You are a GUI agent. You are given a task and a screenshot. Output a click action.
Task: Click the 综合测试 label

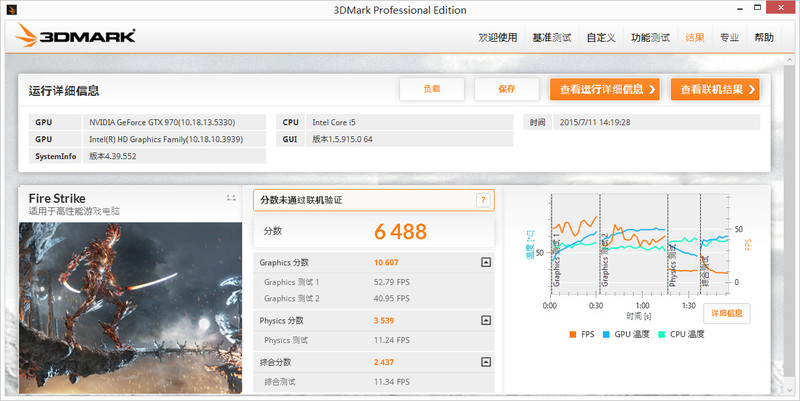pyautogui.click(x=280, y=382)
